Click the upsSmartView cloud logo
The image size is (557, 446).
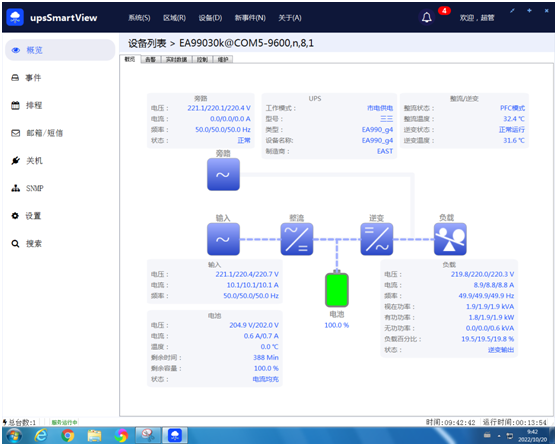point(15,17)
